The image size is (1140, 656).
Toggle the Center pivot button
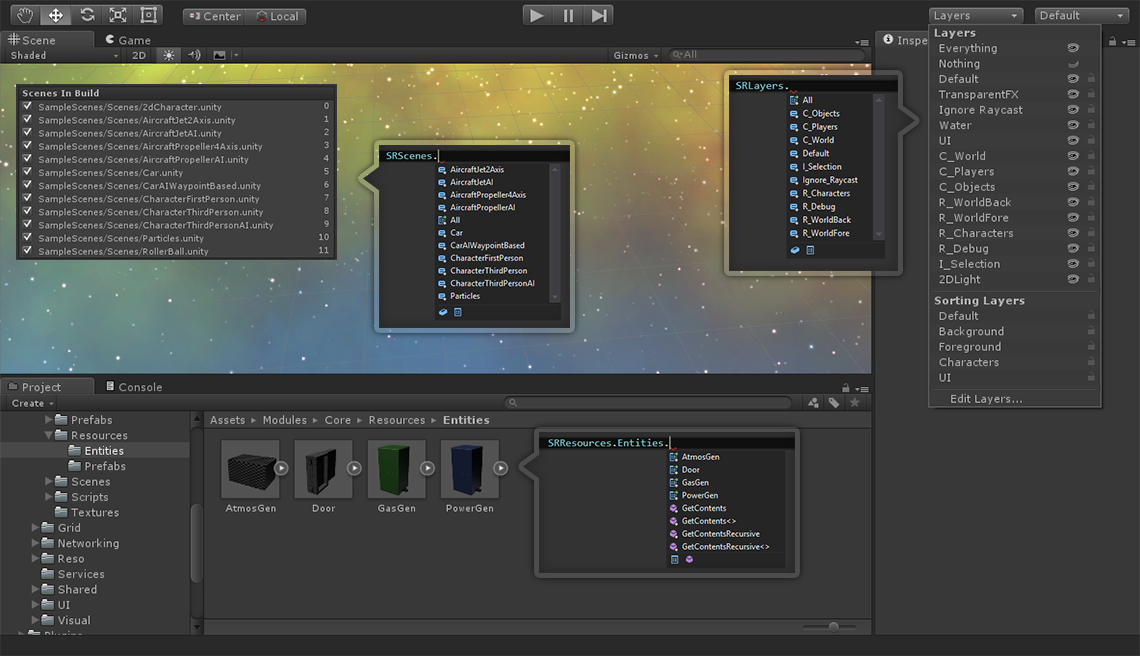pyautogui.click(x=214, y=16)
